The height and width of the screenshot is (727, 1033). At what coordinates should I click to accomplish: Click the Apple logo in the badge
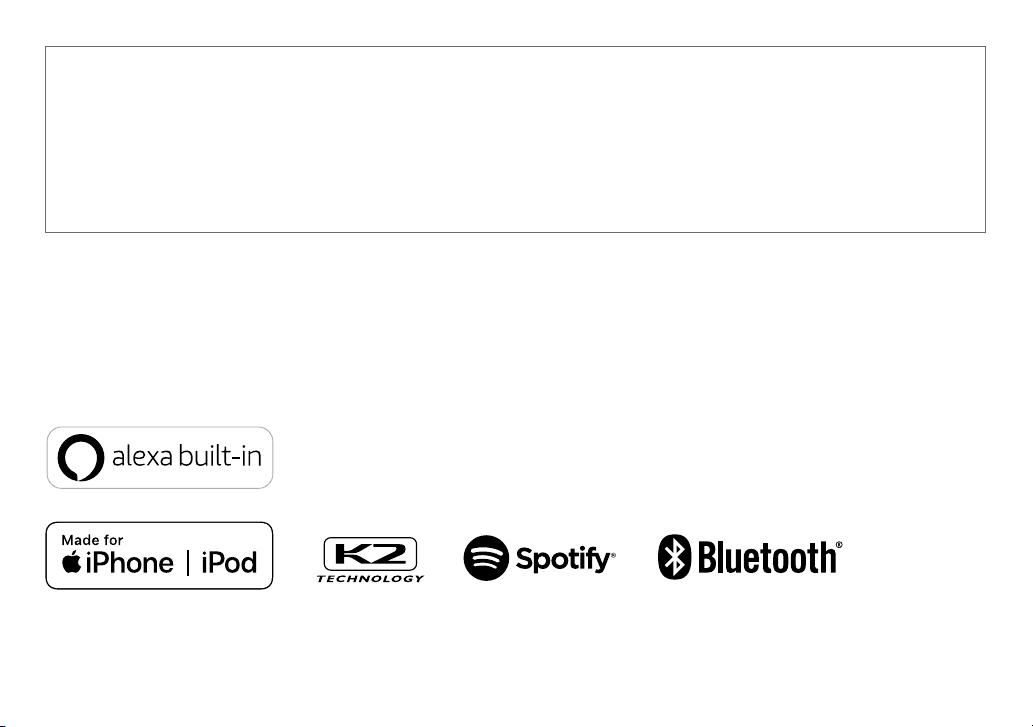[x=71, y=562]
